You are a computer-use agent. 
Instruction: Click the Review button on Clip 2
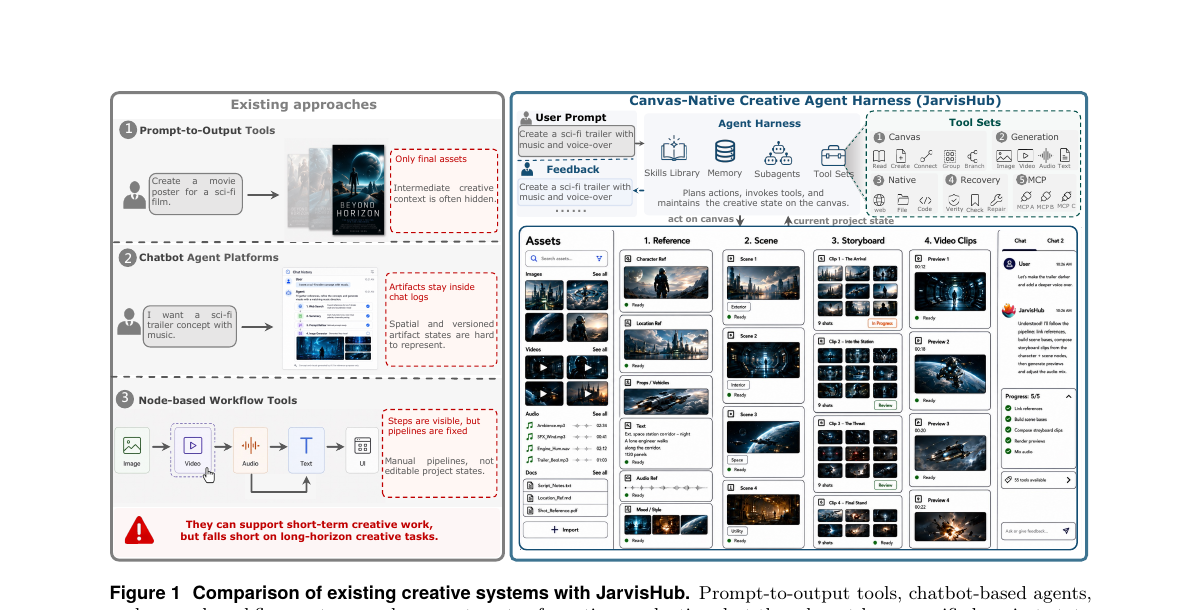click(x=886, y=405)
